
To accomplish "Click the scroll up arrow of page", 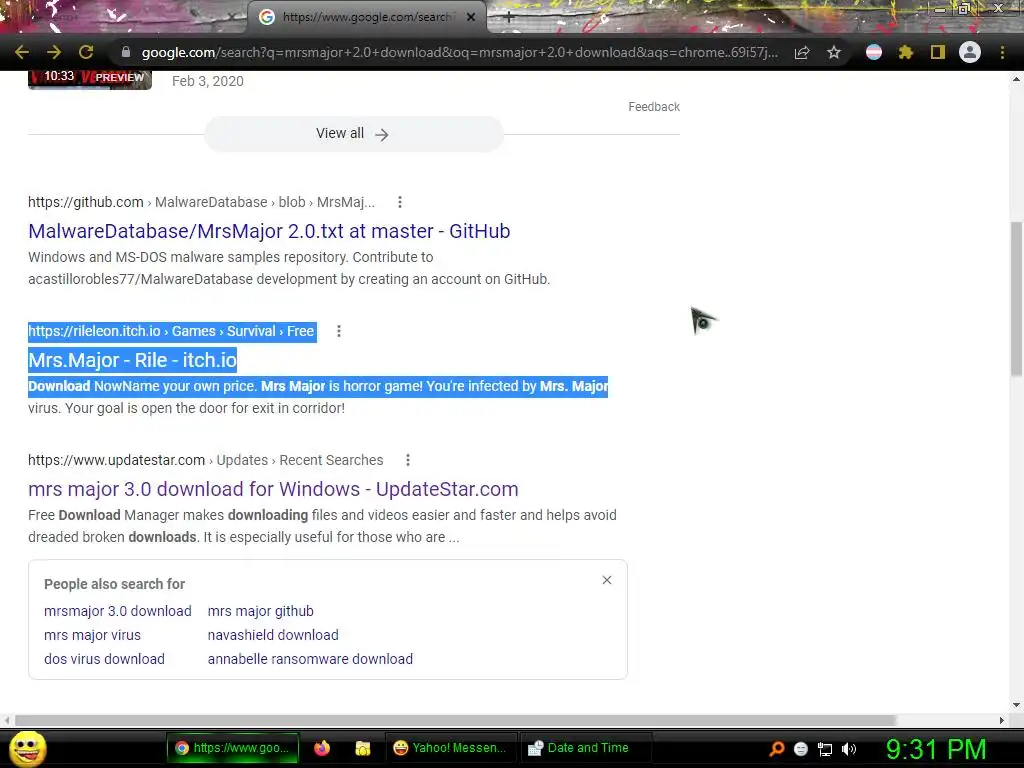I will coord(1016,79).
